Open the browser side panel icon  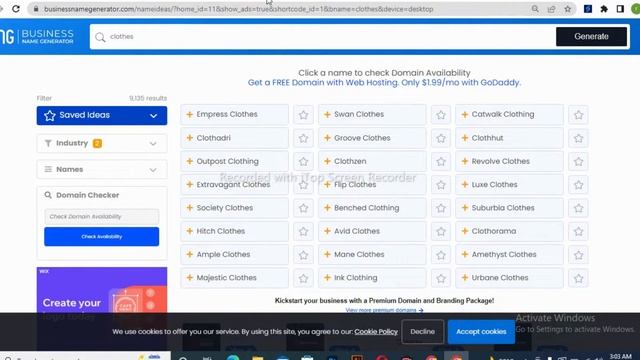(x=620, y=9)
